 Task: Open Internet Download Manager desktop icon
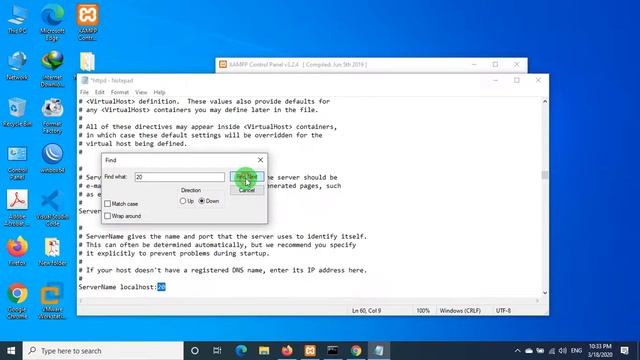tap(52, 69)
